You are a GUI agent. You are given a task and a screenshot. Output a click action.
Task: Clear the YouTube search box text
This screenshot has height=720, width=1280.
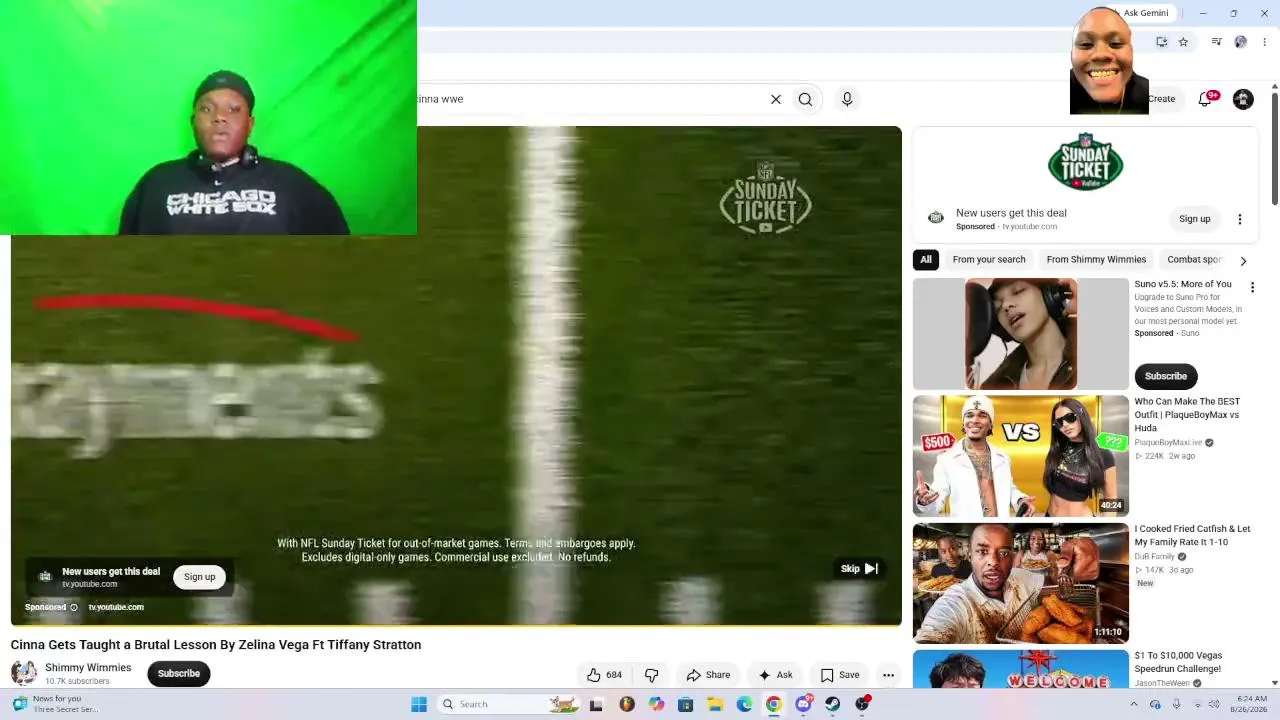point(775,99)
